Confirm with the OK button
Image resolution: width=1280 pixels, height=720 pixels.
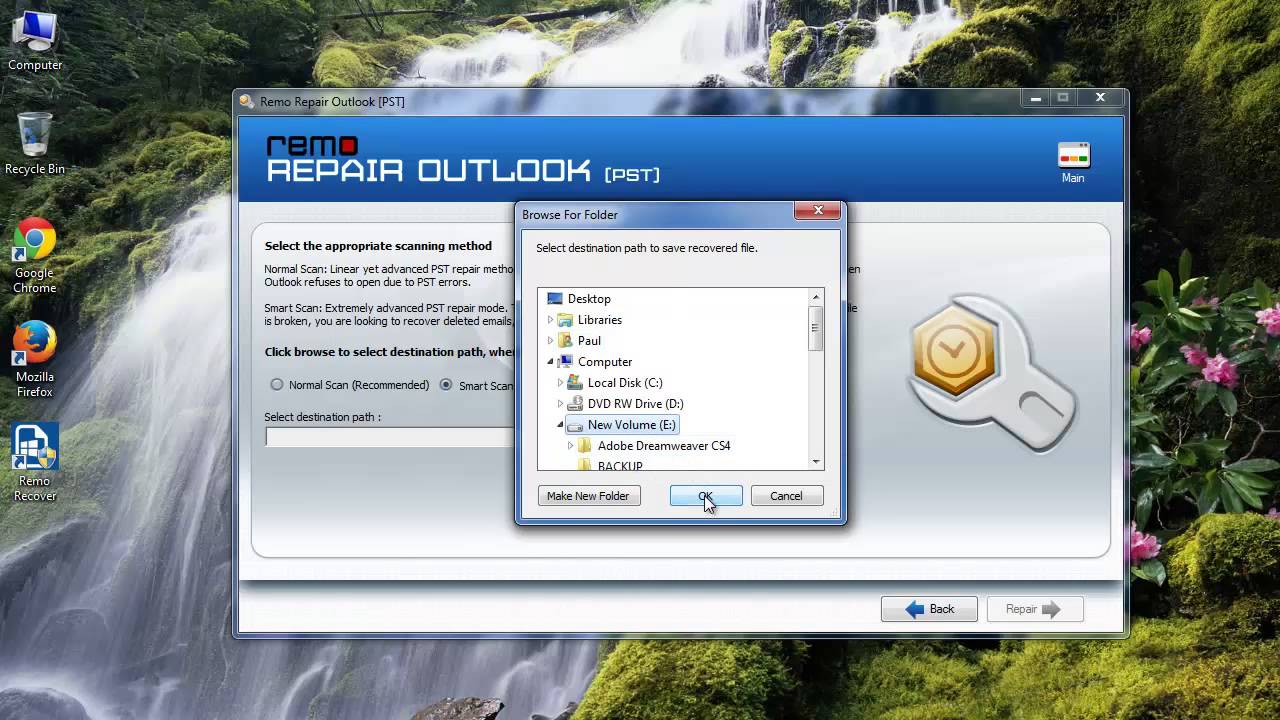point(706,496)
